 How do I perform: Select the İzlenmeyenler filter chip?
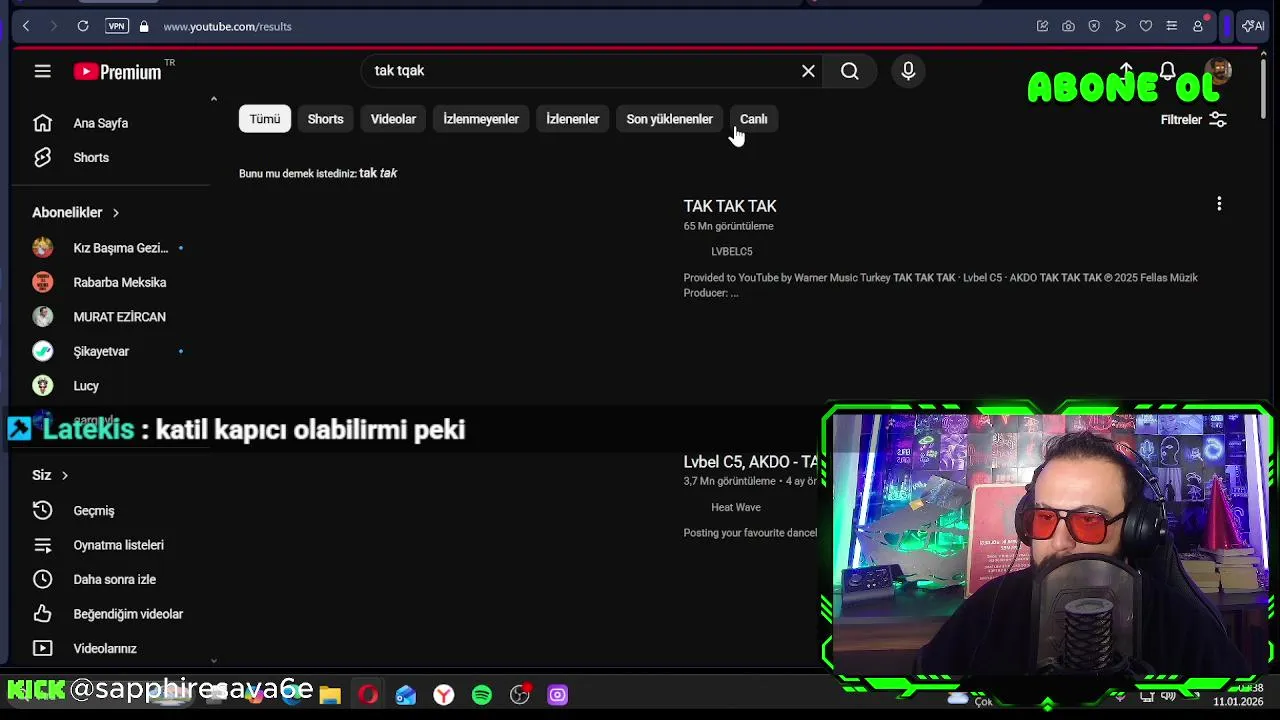coord(481,119)
